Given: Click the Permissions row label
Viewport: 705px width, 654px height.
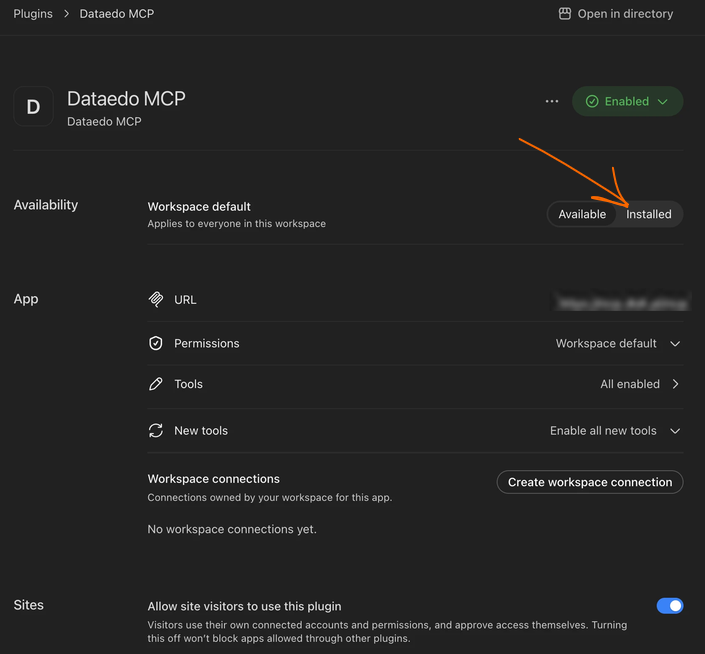Looking at the screenshot, I should point(207,343).
